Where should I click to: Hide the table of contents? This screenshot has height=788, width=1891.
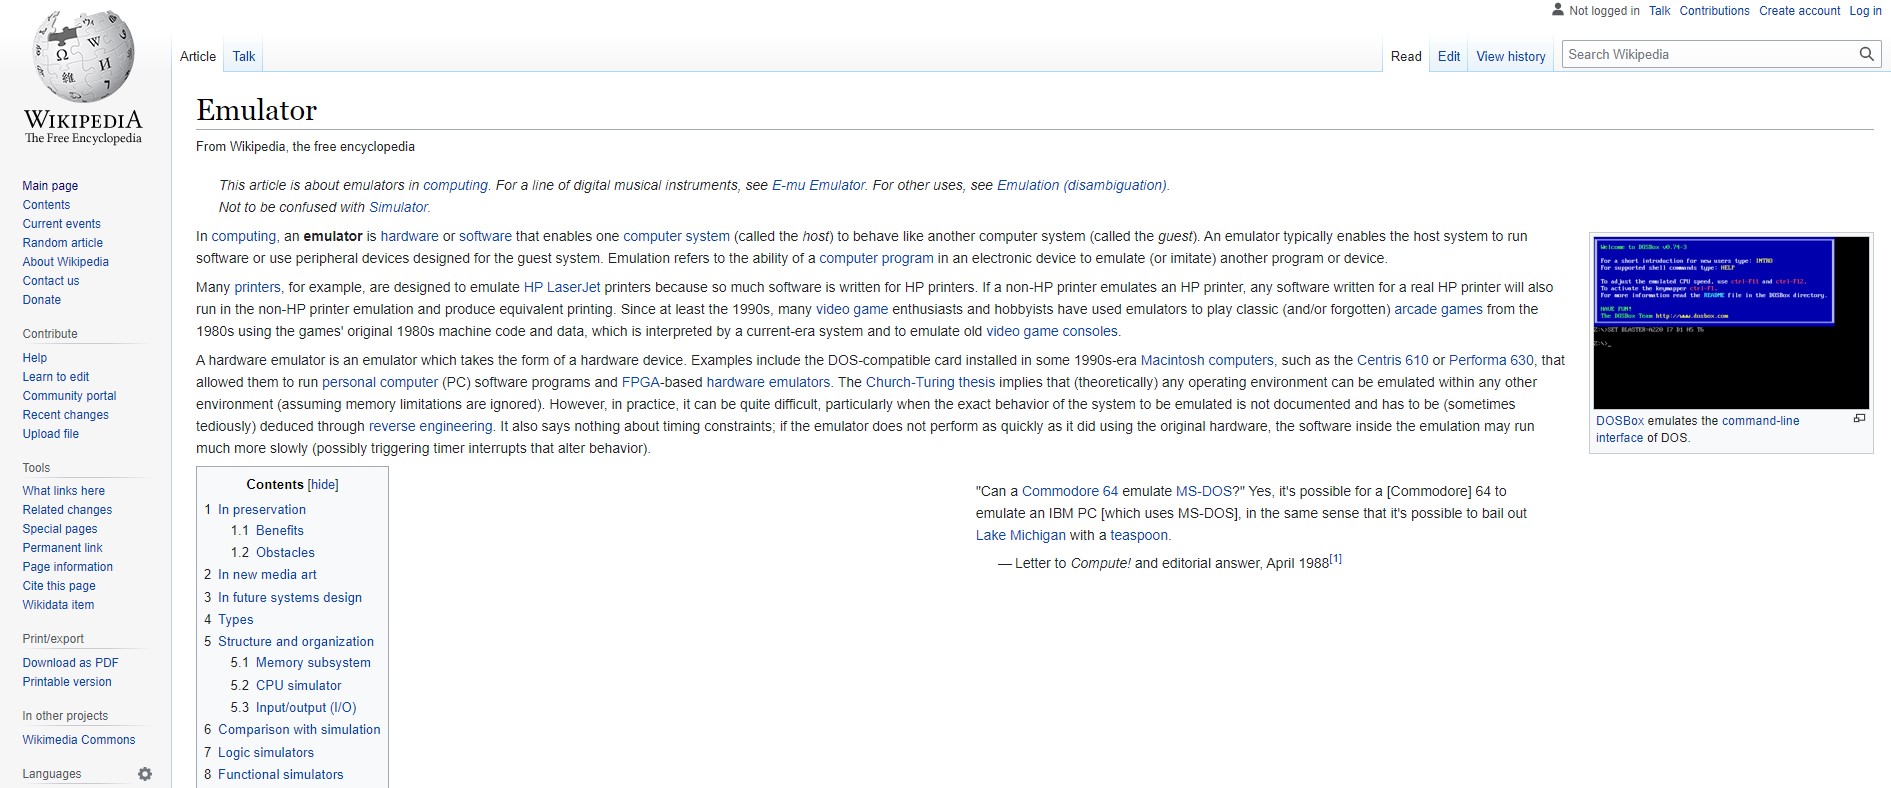click(x=323, y=484)
